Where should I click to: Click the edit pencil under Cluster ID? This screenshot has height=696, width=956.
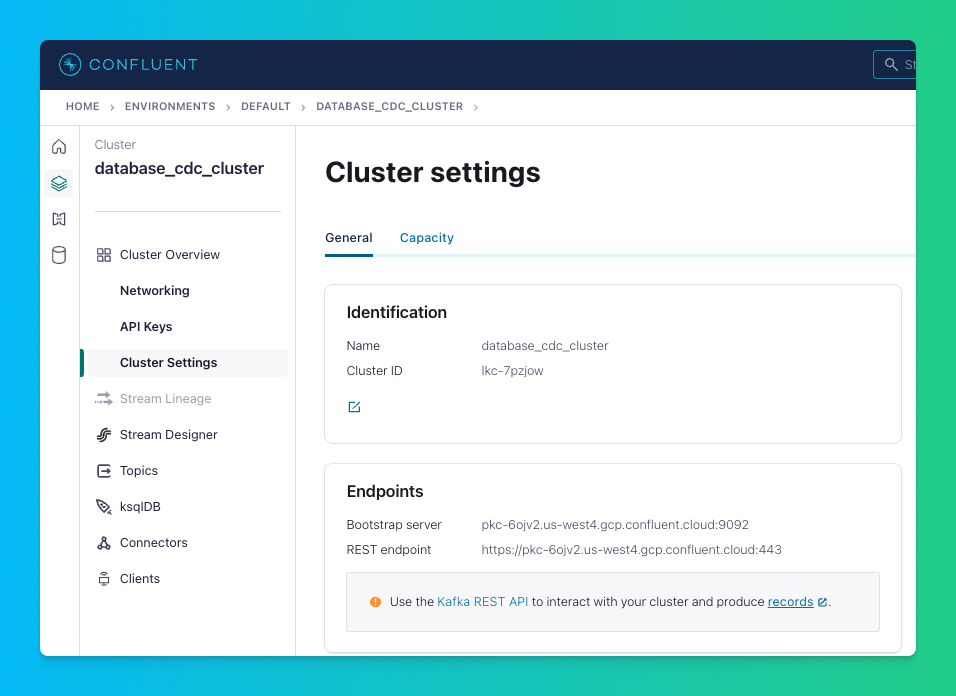click(354, 407)
